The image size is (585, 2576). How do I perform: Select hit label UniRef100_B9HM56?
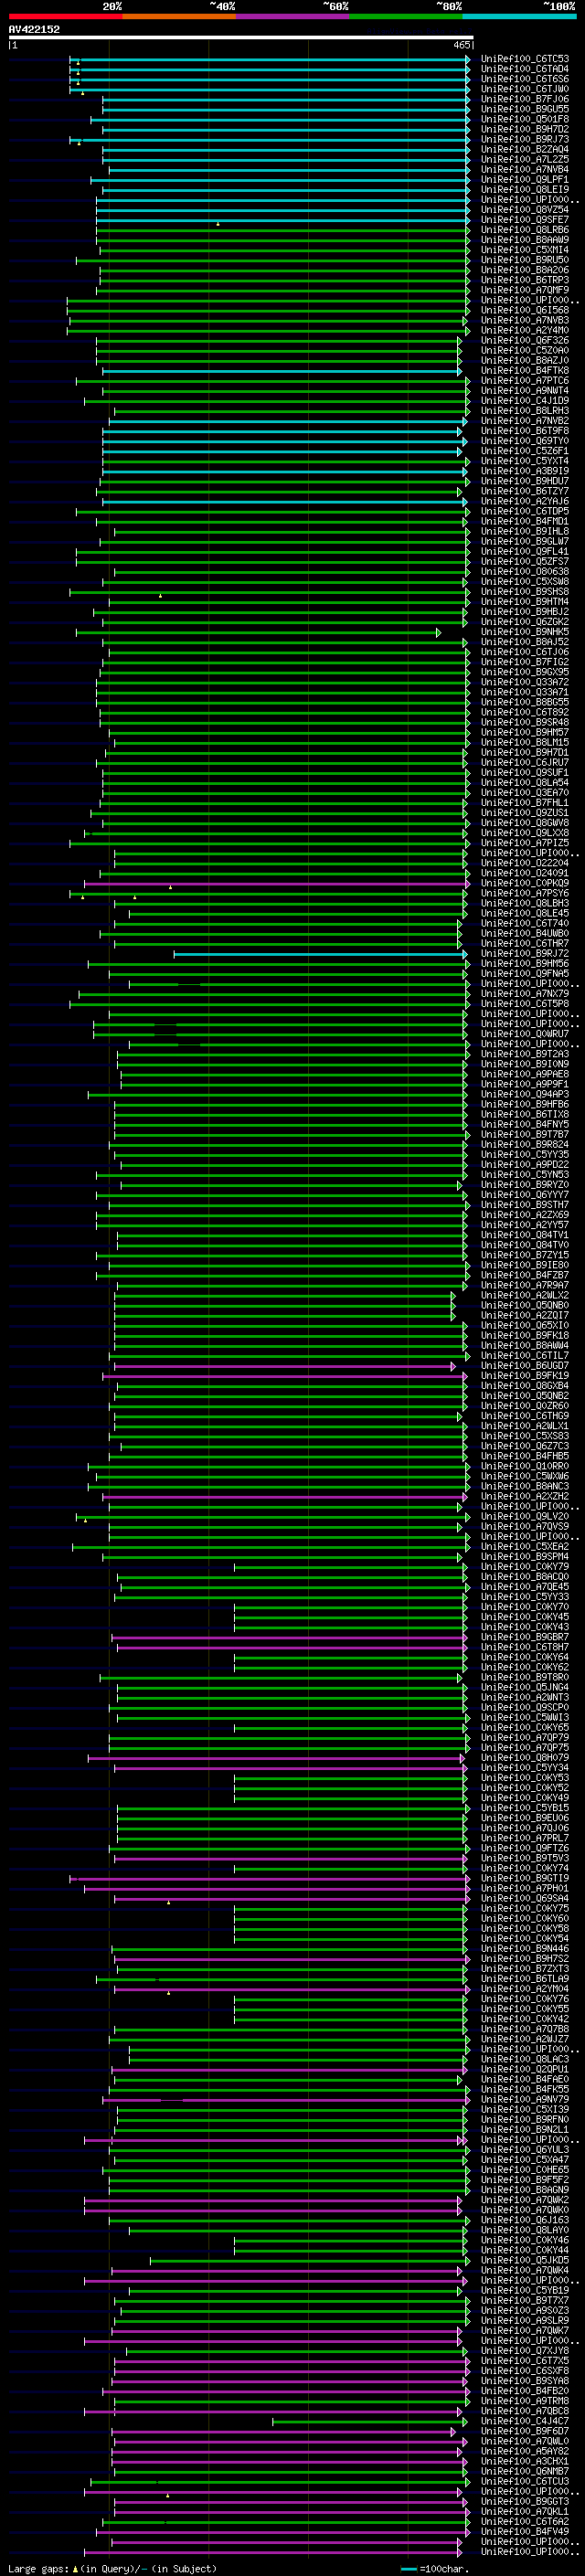524,964
